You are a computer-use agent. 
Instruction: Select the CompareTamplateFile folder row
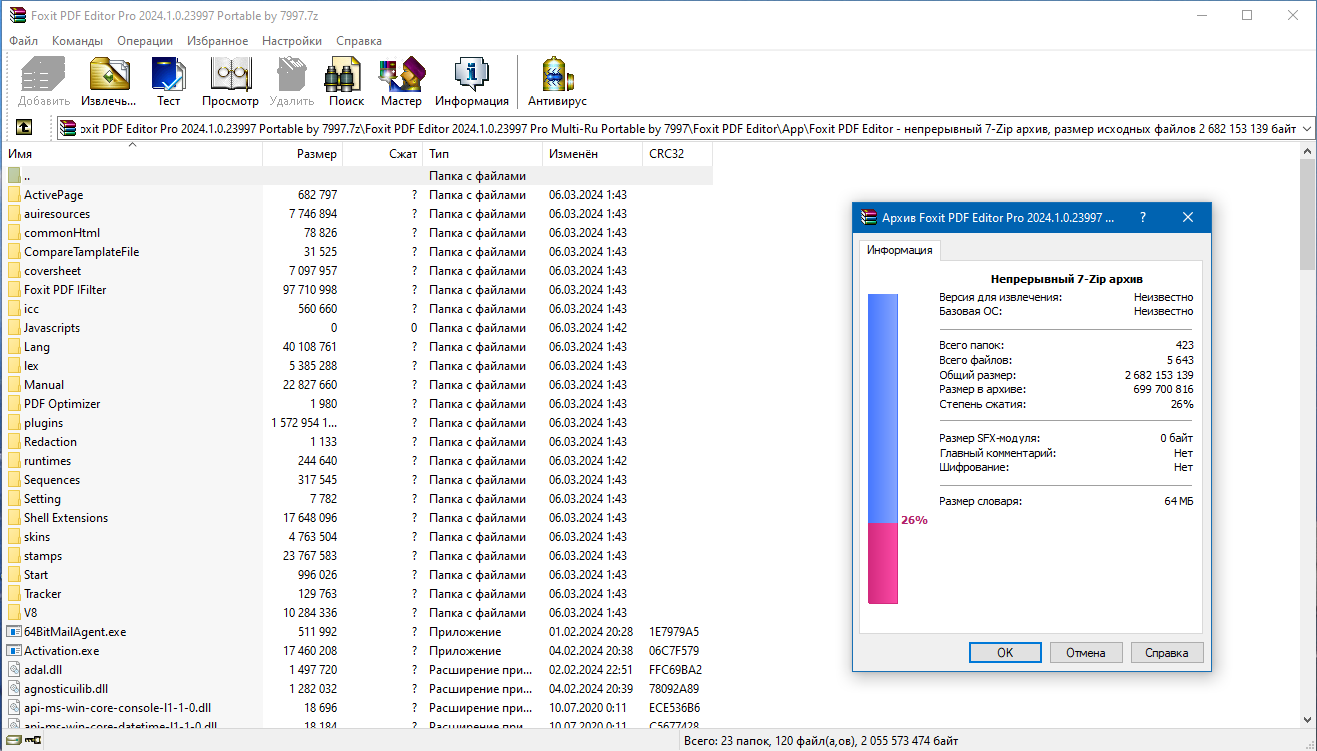pos(358,252)
